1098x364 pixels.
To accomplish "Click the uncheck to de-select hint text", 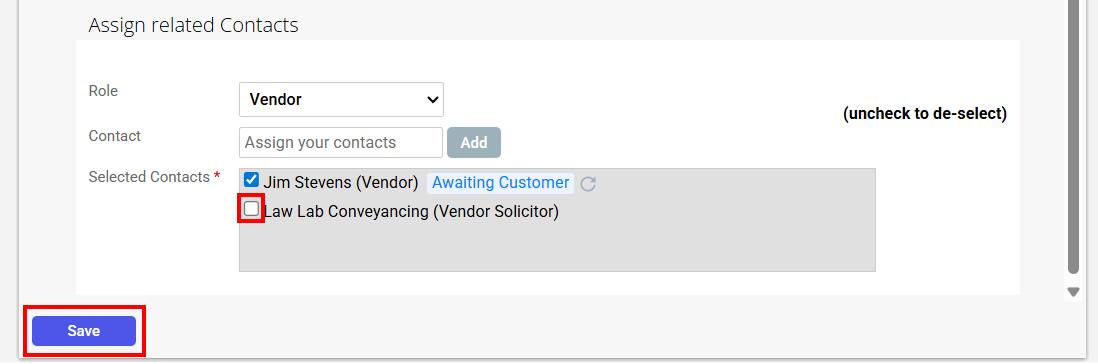I will [x=925, y=114].
